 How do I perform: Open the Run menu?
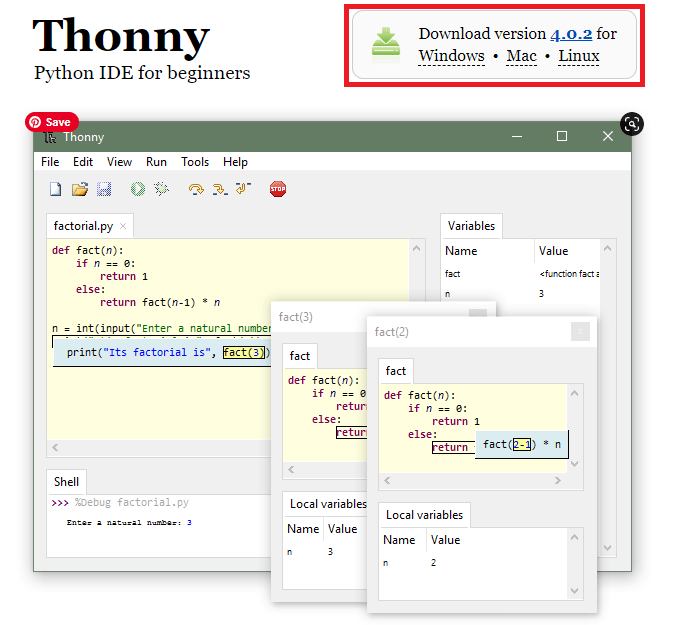(156, 162)
